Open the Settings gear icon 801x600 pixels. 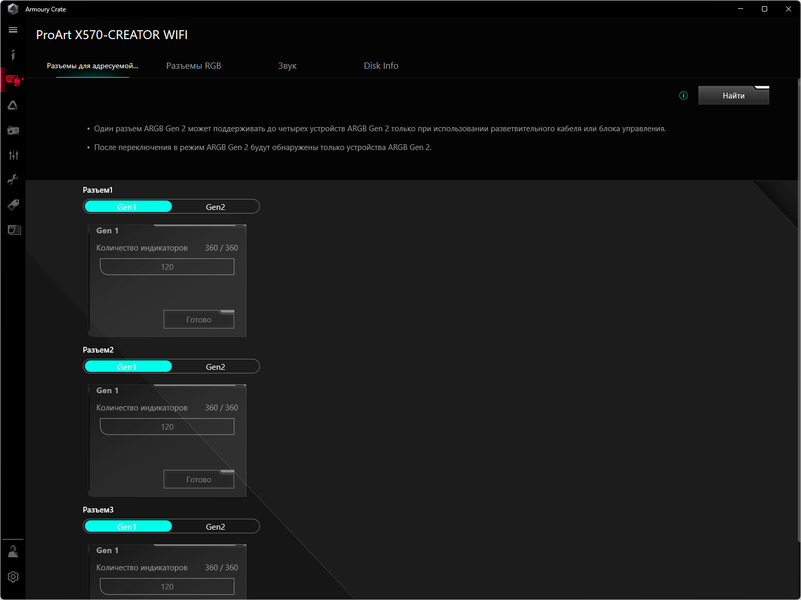[x=13, y=577]
